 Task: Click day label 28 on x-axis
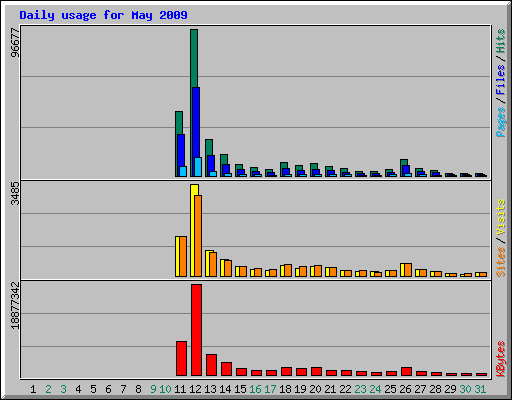point(435,389)
